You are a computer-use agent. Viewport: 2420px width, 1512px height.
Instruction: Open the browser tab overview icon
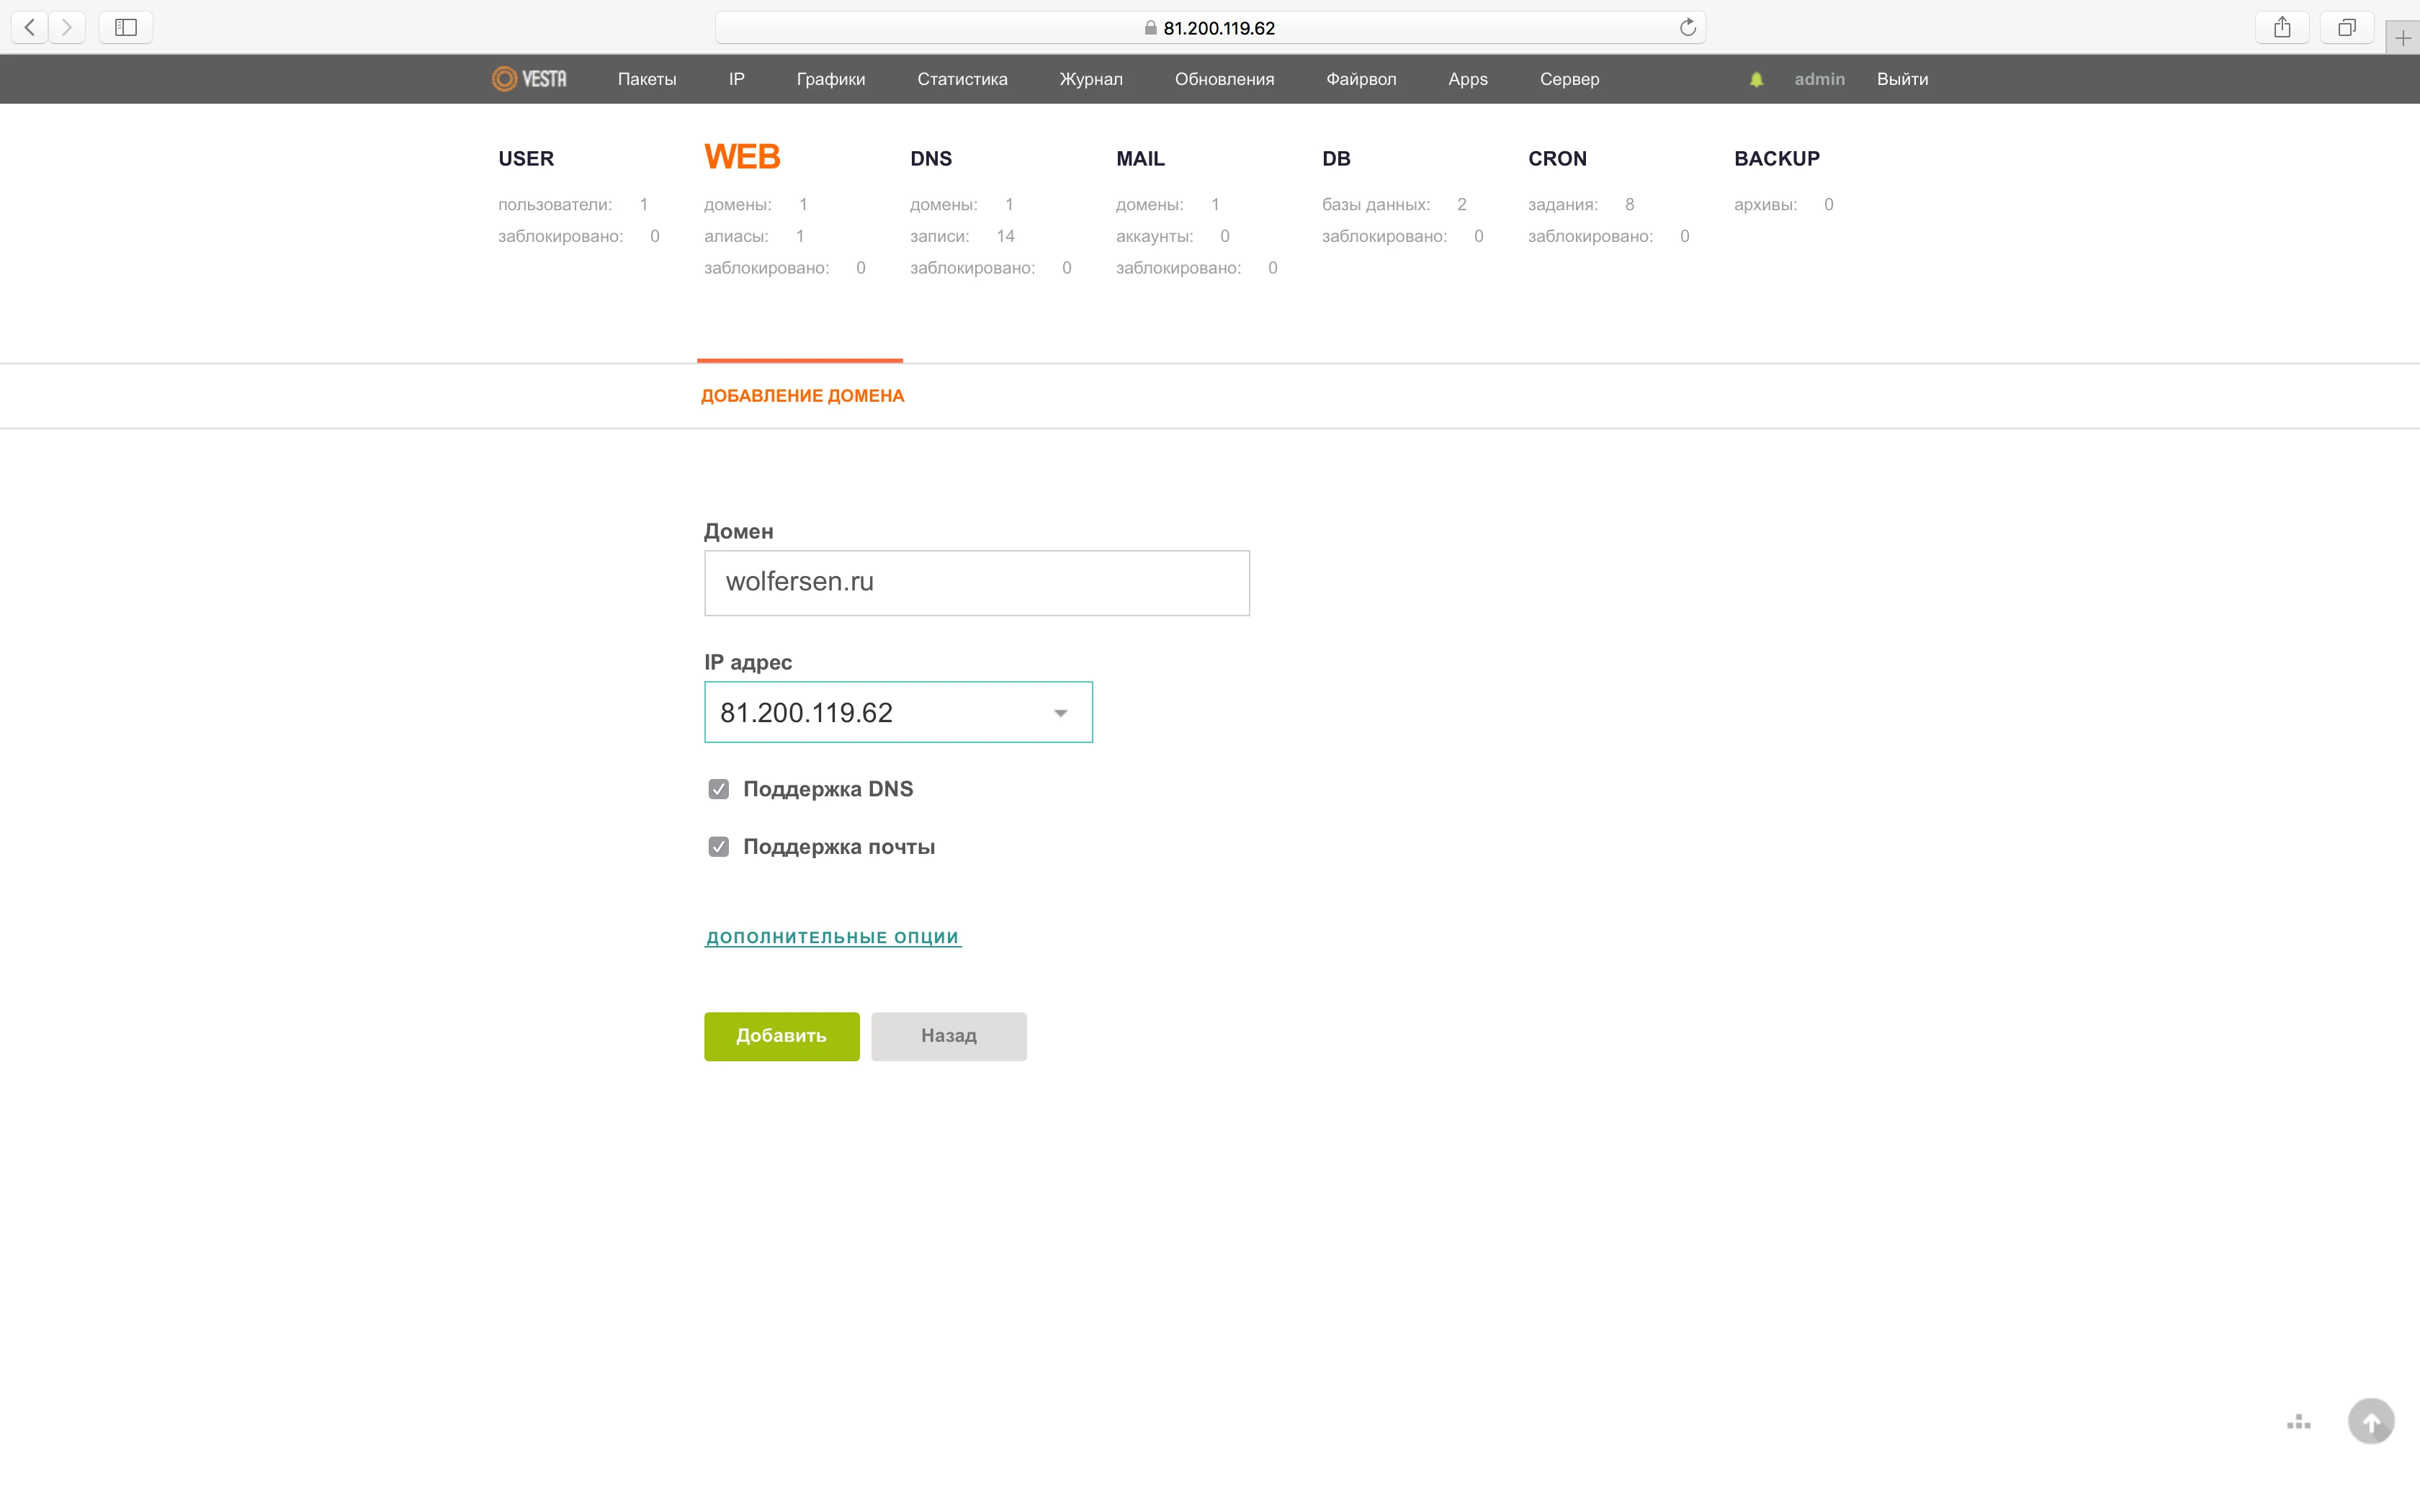pyautogui.click(x=2346, y=28)
